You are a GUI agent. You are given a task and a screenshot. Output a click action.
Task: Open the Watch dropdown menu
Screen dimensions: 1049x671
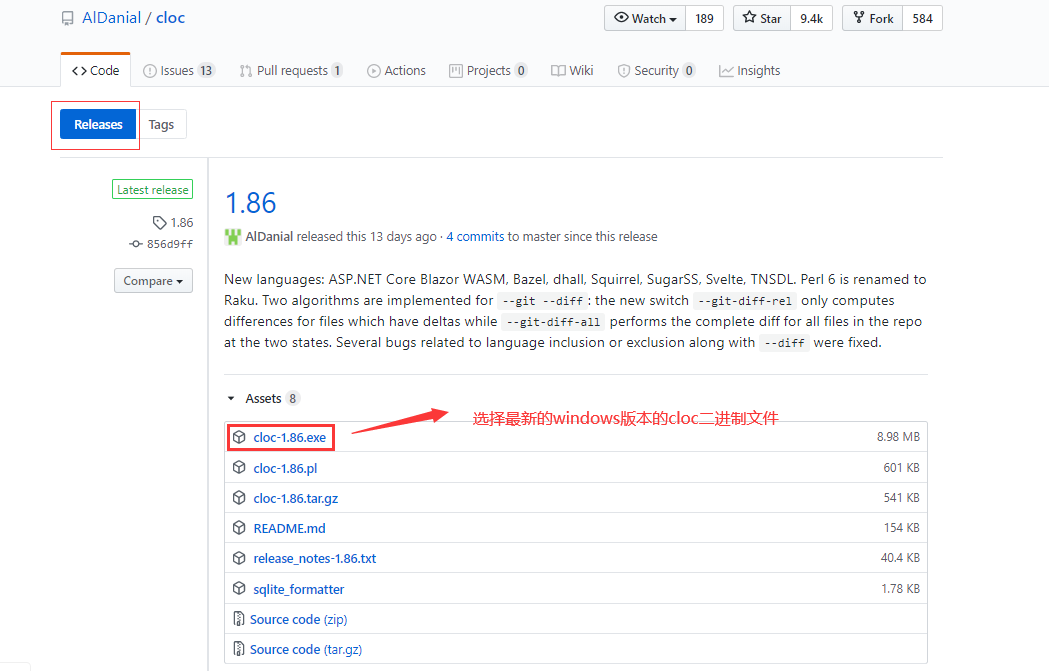coord(644,18)
